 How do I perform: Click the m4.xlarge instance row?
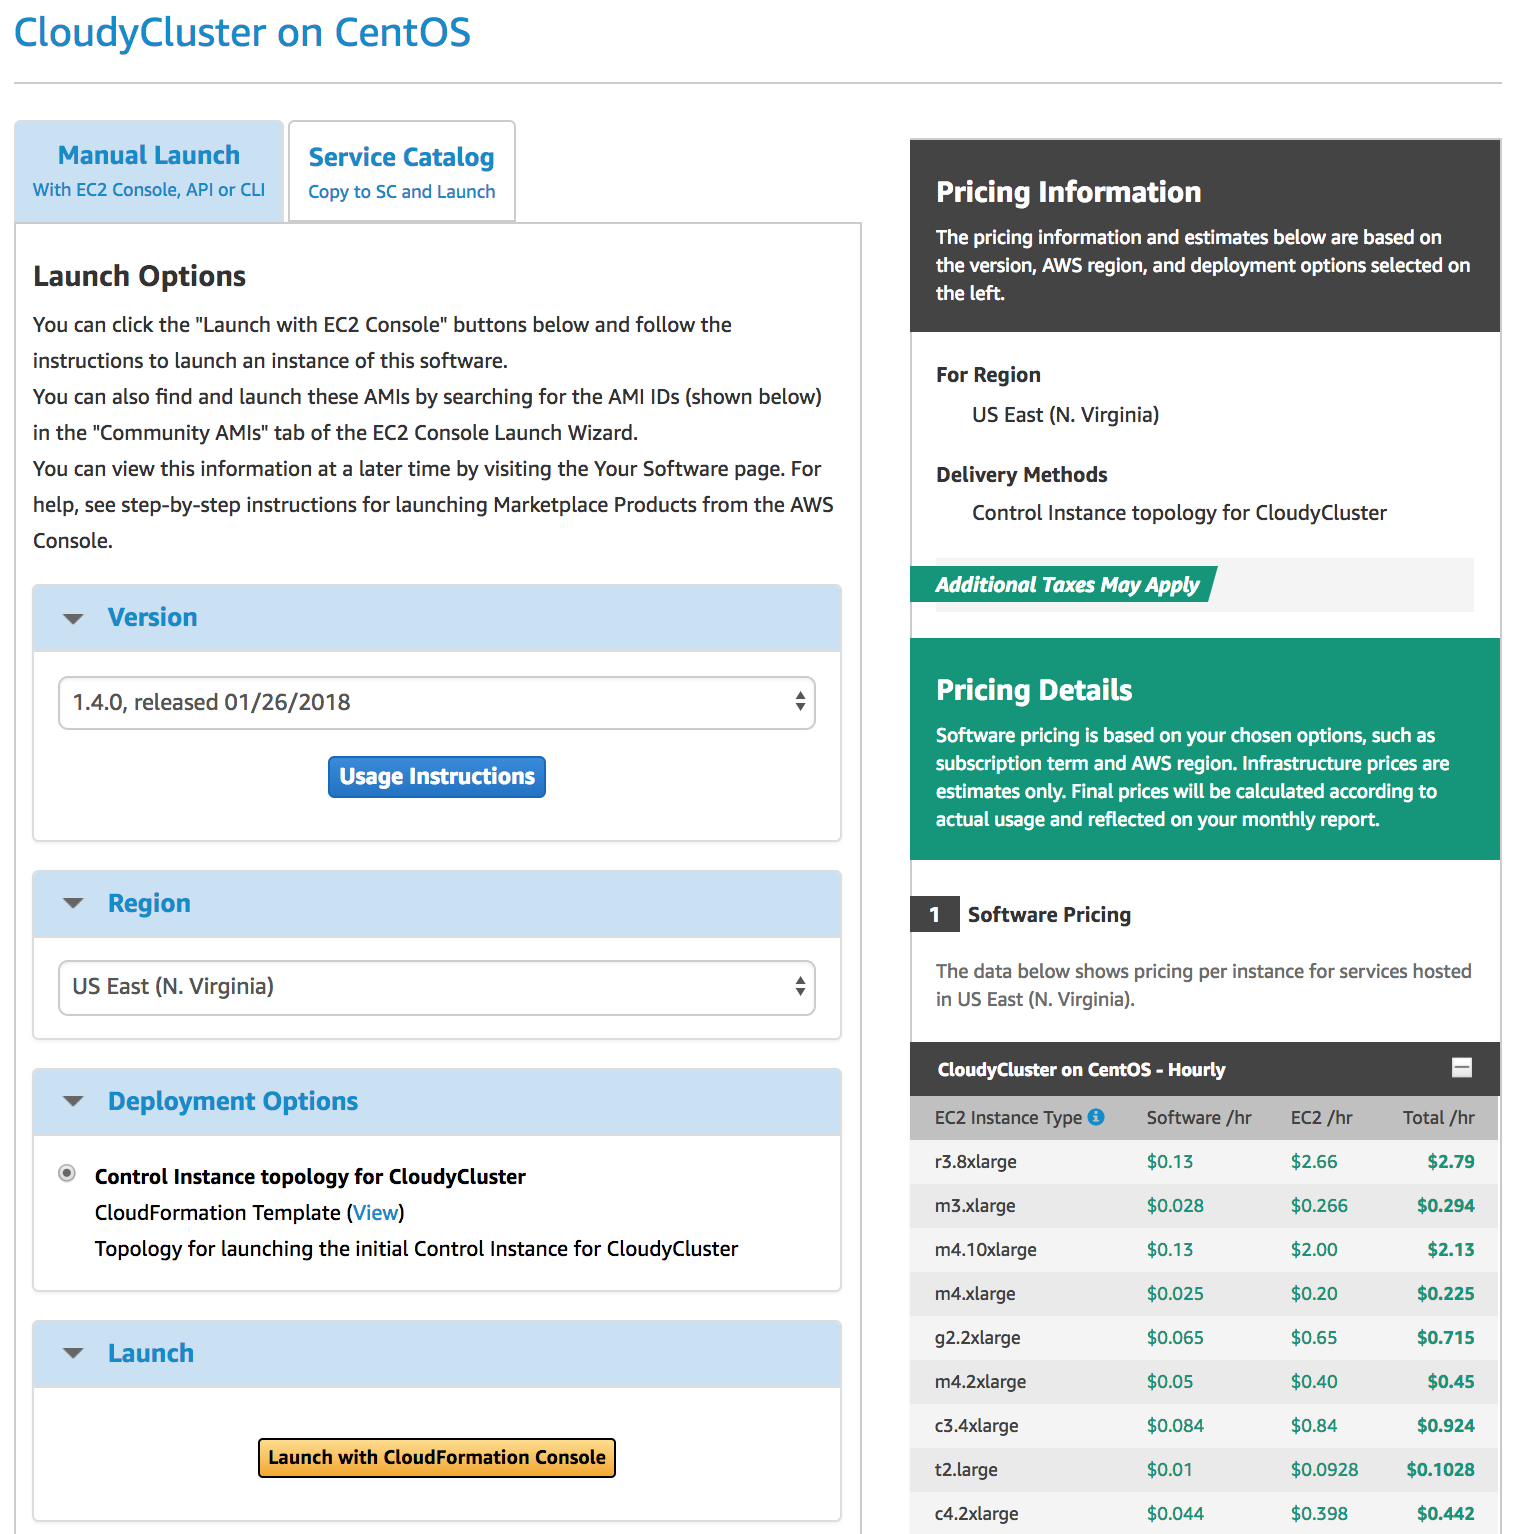coord(1204,1294)
